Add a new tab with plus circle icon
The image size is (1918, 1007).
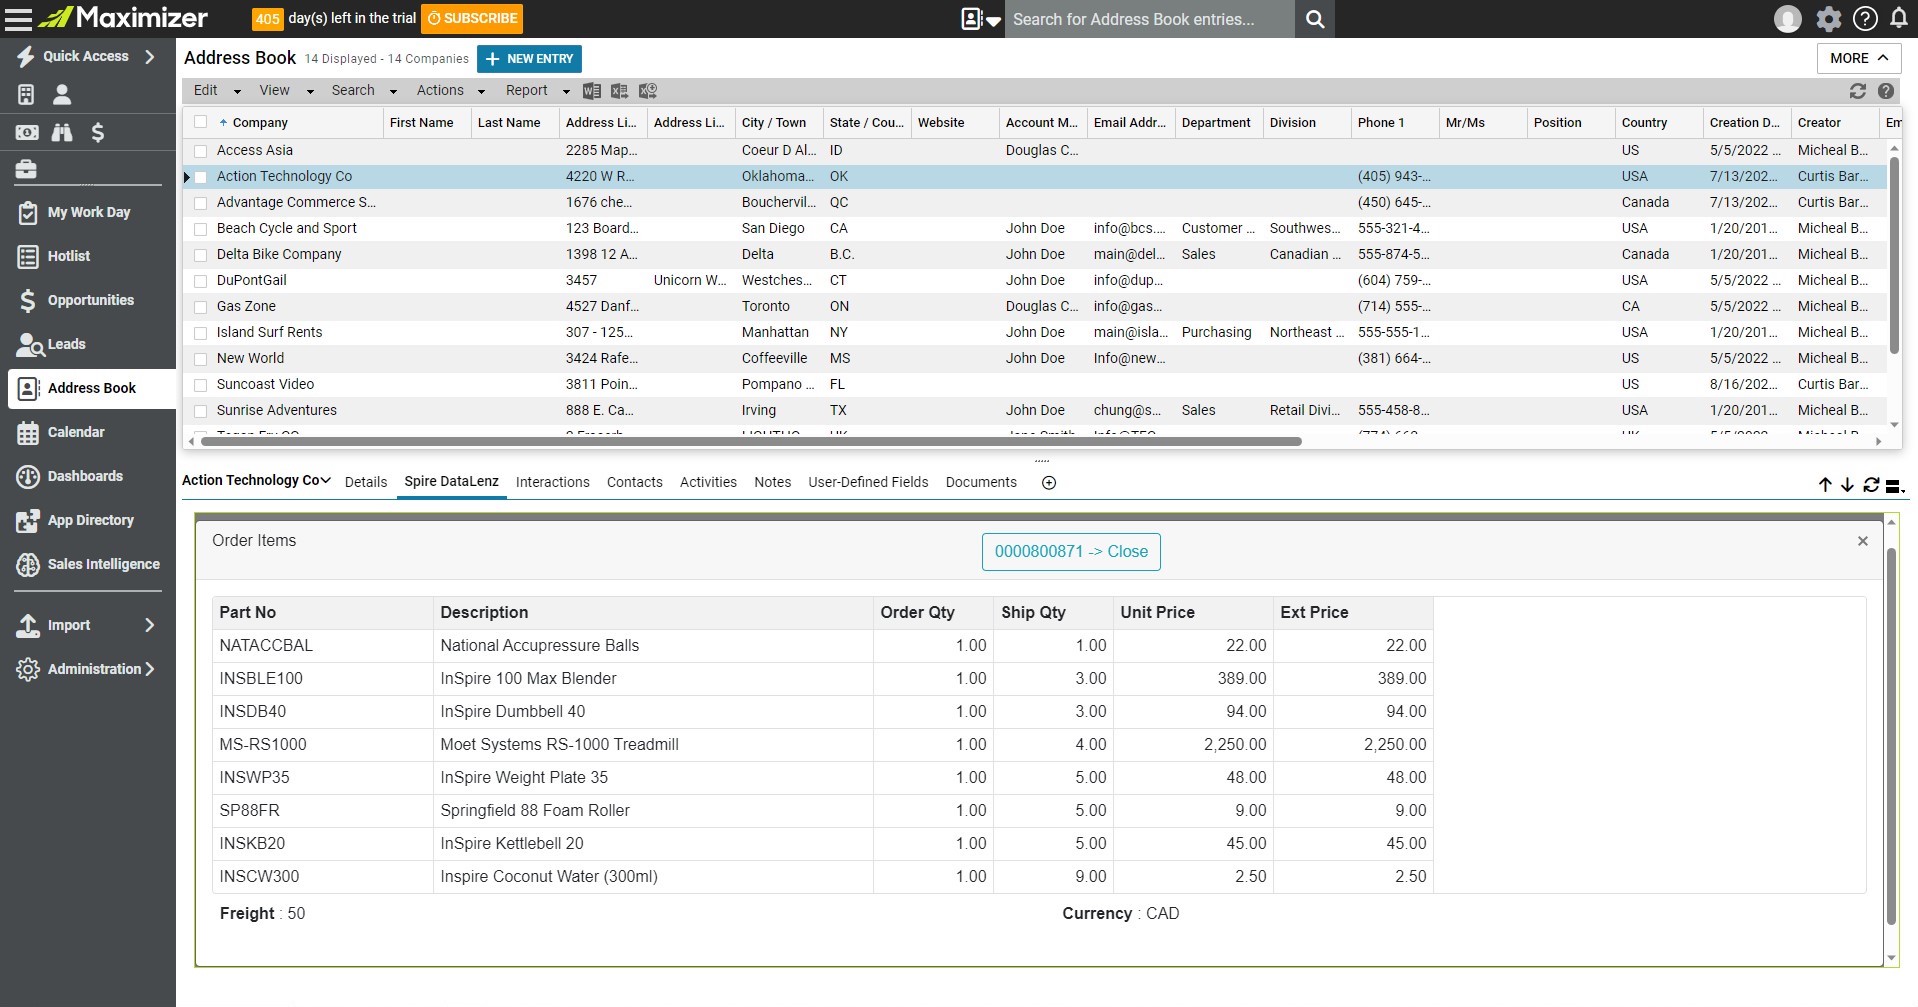click(x=1049, y=483)
